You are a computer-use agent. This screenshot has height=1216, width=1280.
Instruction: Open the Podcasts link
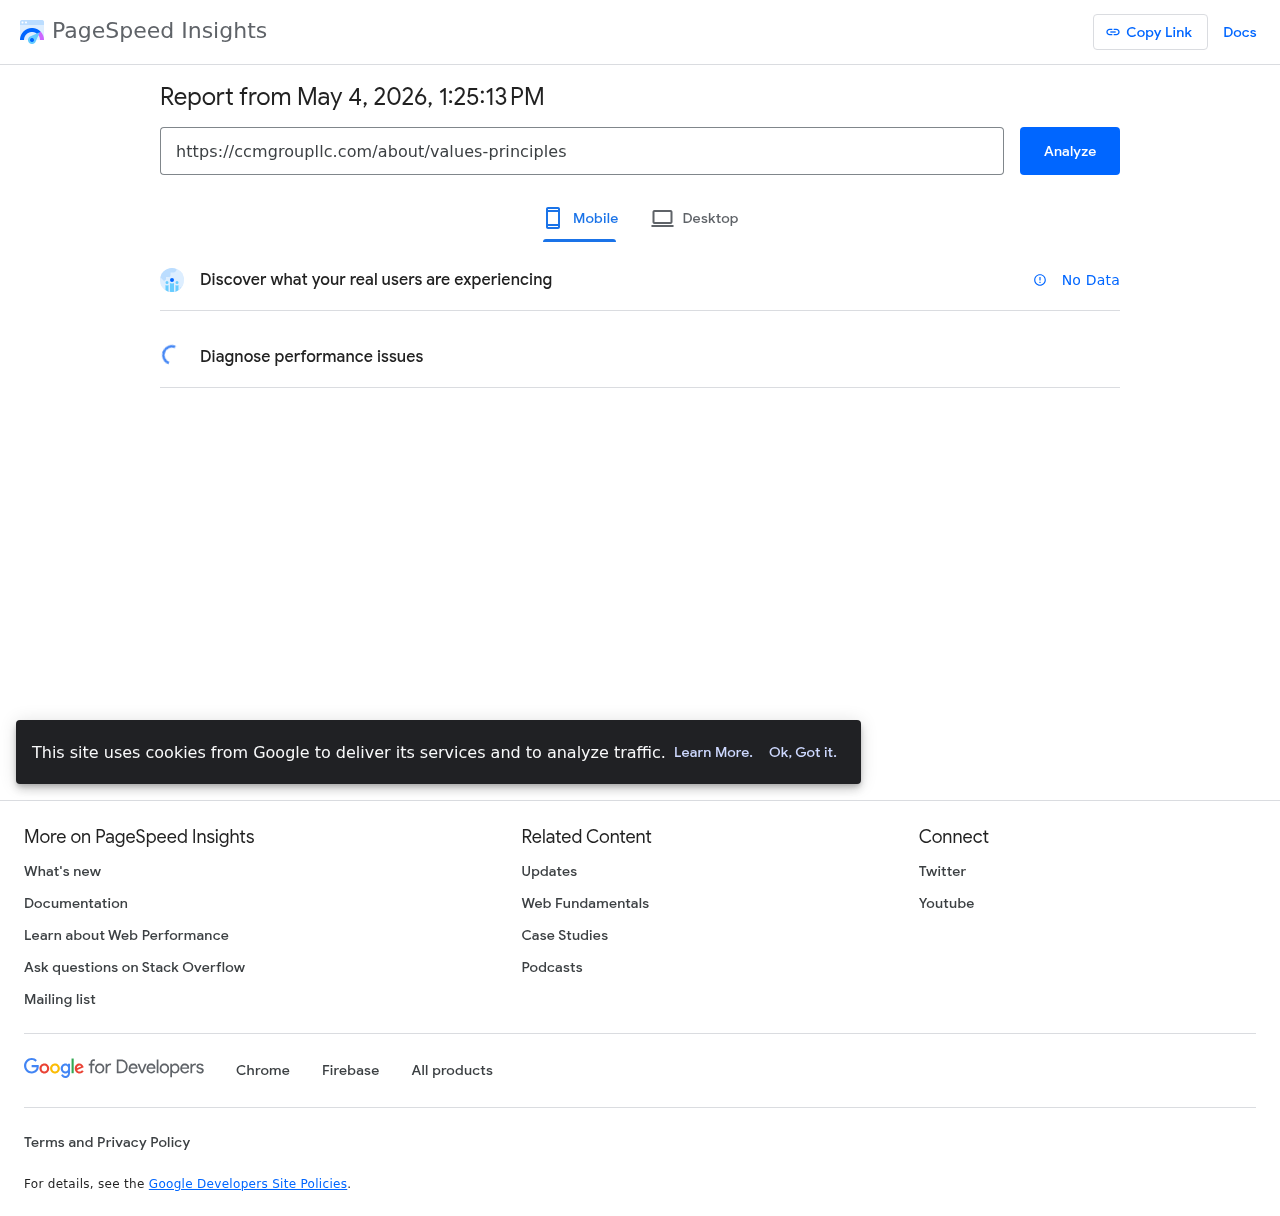551,967
